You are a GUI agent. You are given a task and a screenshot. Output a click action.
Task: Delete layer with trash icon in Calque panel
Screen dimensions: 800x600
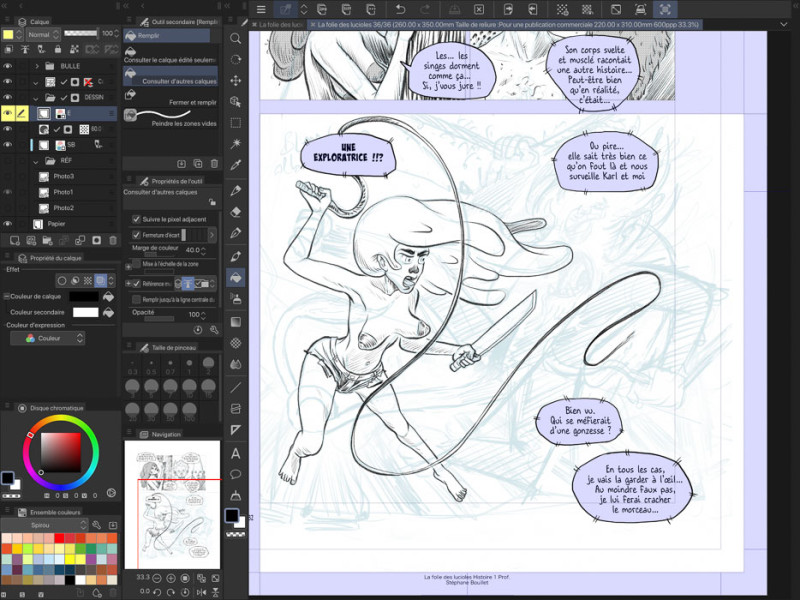(x=112, y=240)
